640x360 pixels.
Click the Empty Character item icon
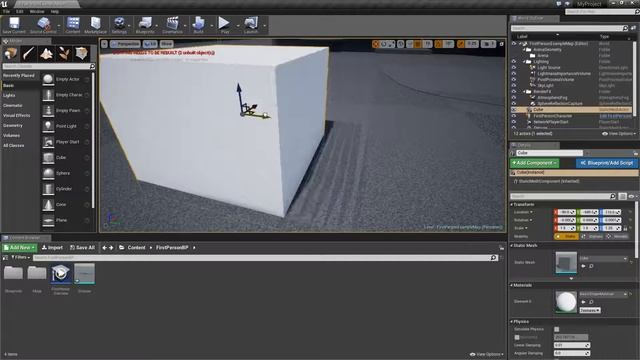tap(48, 95)
